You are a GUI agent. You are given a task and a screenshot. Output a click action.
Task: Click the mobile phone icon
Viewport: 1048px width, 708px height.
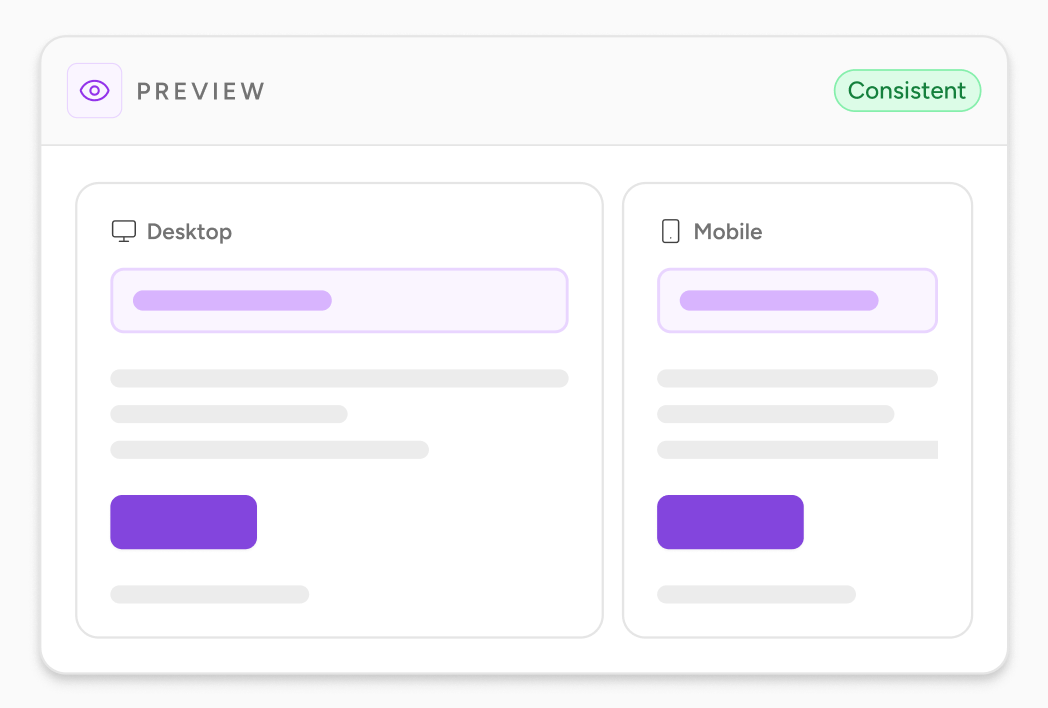tap(670, 231)
